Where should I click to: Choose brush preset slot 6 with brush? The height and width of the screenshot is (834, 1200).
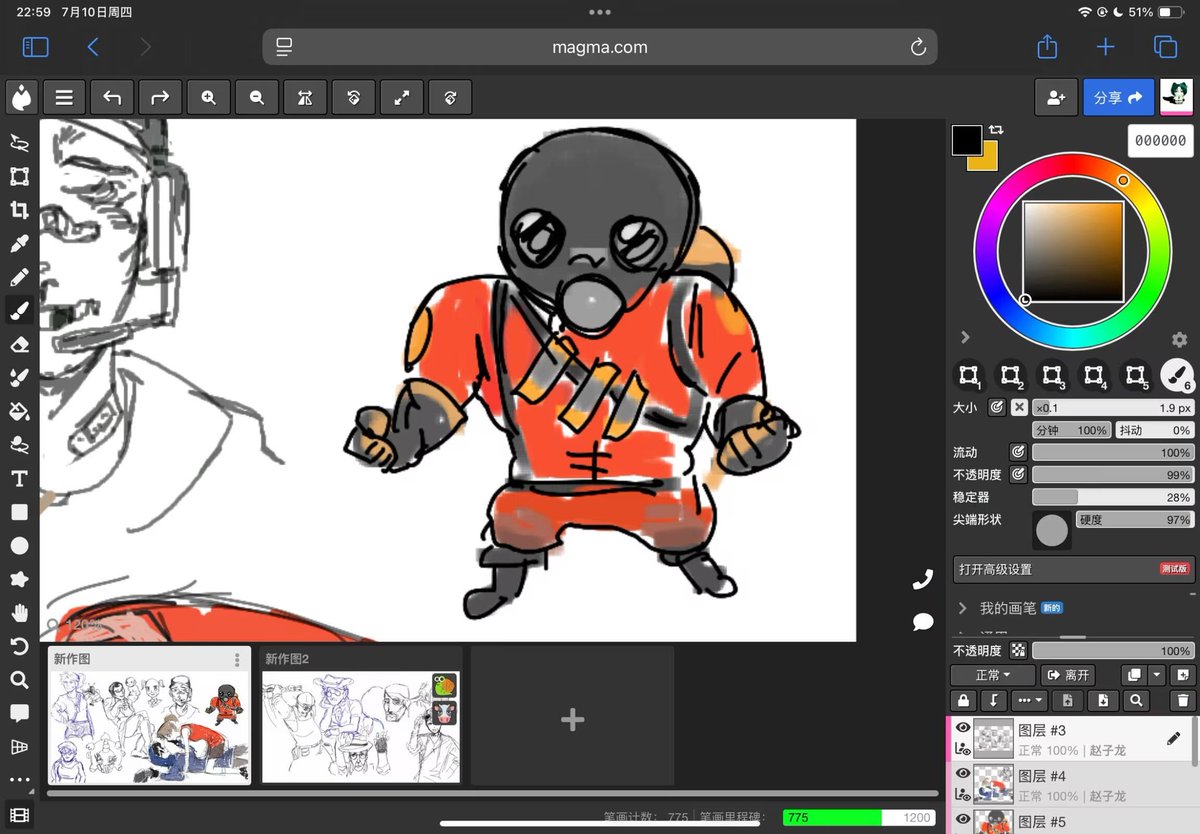pyautogui.click(x=1178, y=375)
